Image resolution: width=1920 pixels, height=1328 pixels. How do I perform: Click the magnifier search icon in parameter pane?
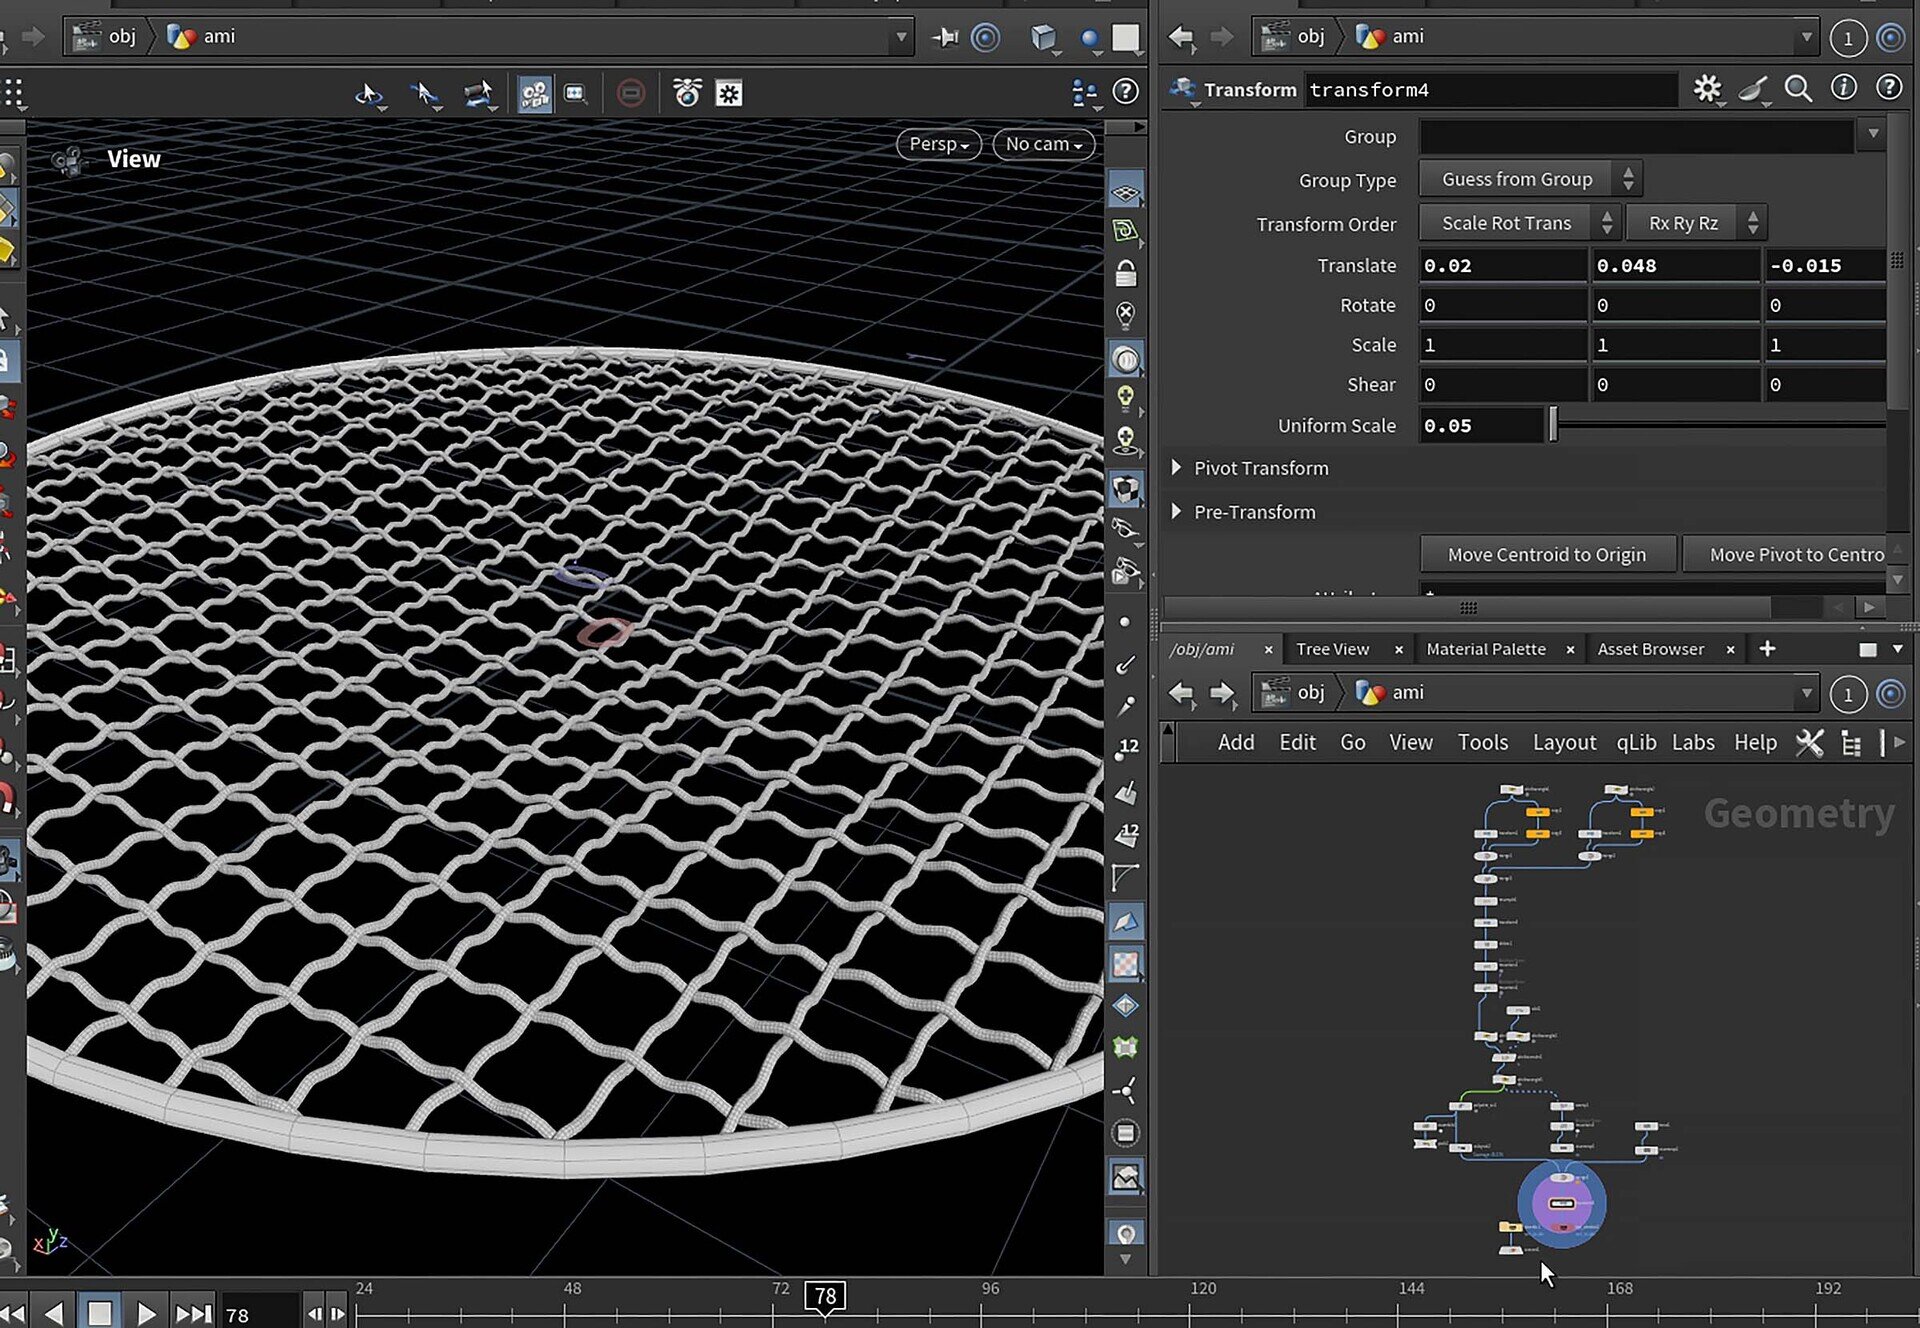pyautogui.click(x=1798, y=89)
